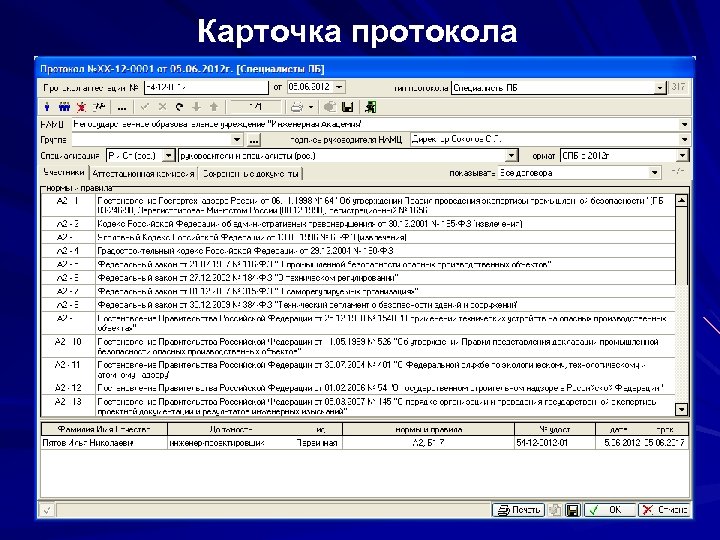This screenshot has height=540, width=720.
Task: Switch to the Аттестационная комиссия tab
Action: (x=143, y=174)
